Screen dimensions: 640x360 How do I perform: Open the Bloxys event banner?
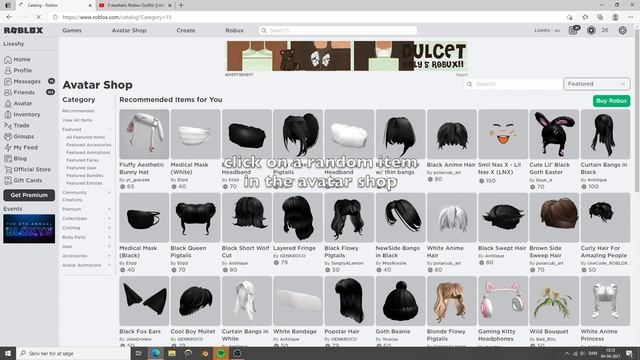29,229
